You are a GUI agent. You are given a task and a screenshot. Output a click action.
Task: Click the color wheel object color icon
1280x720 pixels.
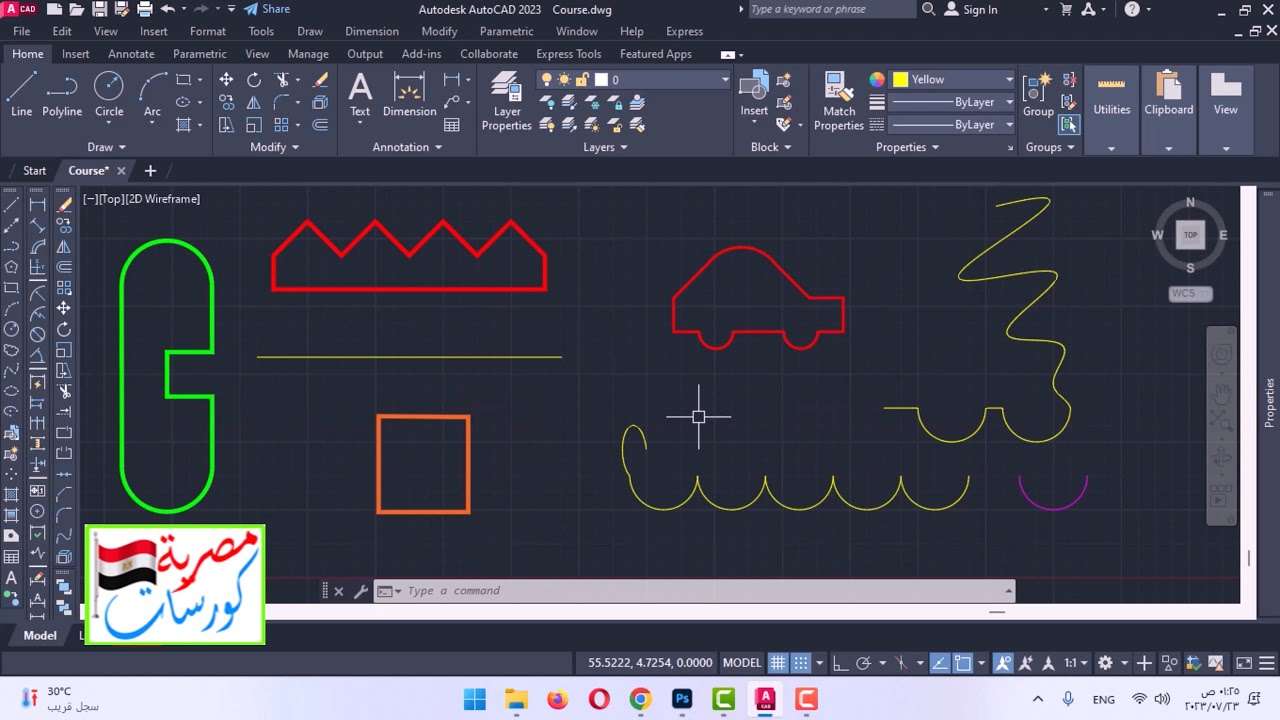[x=877, y=80]
